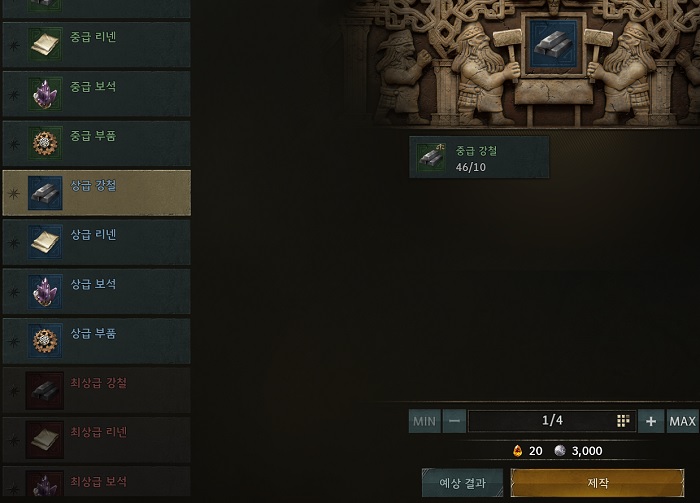
Task: Click the 제작 craft button
Action: pyautogui.click(x=597, y=482)
